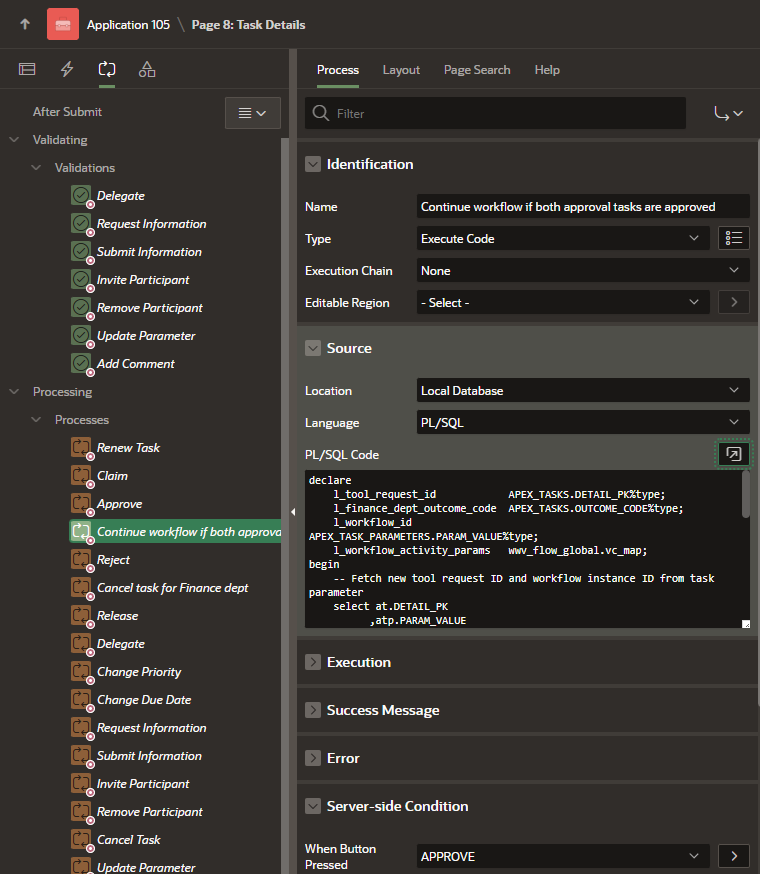Switch to the Layout tab

click(x=401, y=70)
